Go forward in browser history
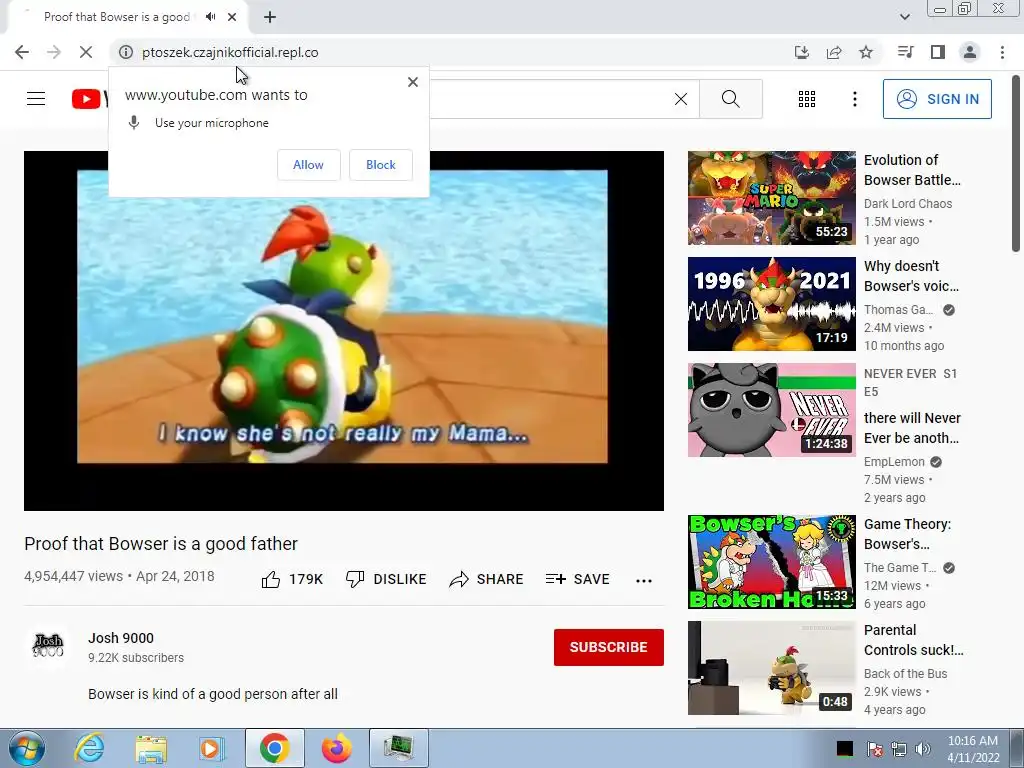 pyautogui.click(x=54, y=52)
